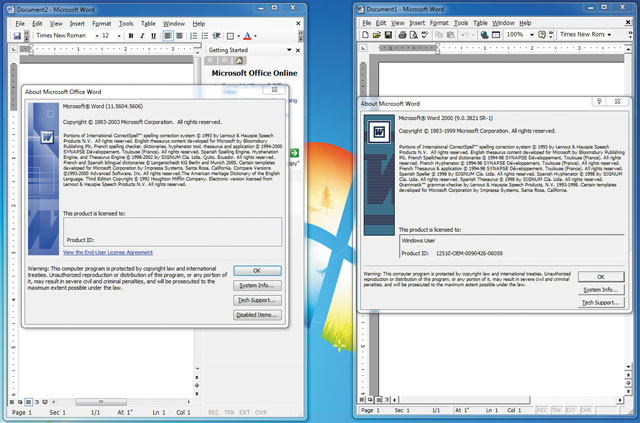Switch to Normal View button in Document2
The height and width of the screenshot is (423, 640).
pyautogui.click(x=12, y=402)
